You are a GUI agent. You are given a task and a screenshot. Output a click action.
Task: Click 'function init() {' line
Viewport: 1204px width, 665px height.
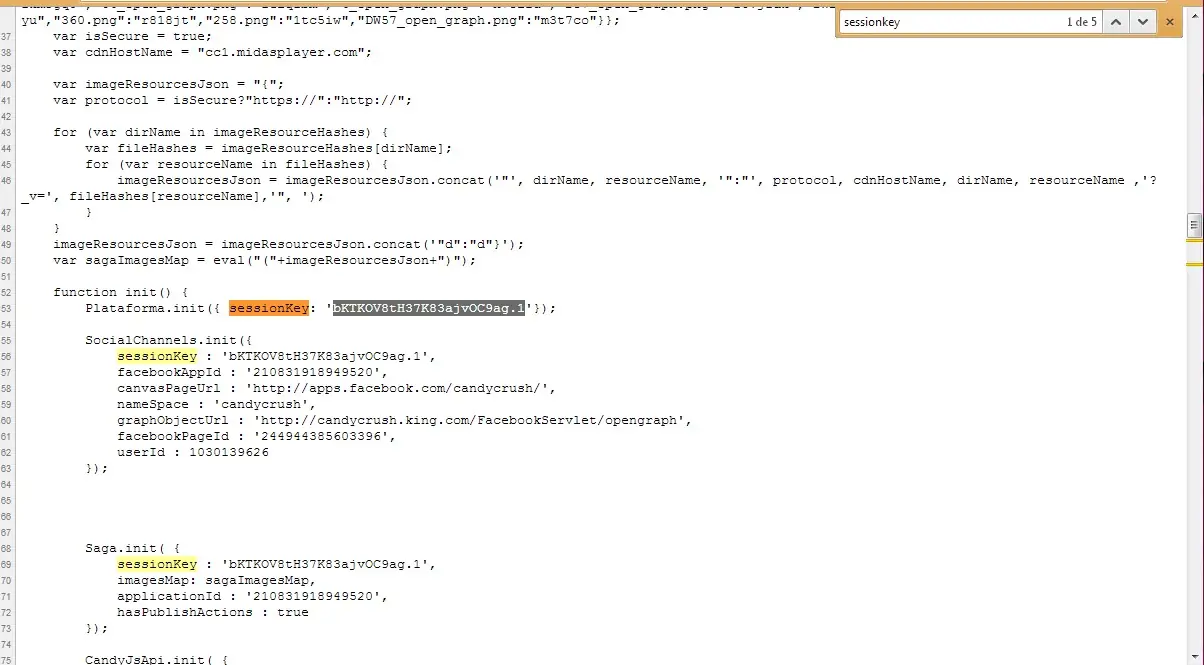pos(121,292)
